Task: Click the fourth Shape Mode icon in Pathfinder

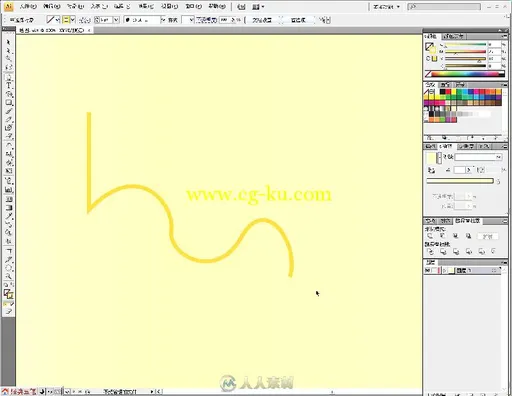Action: click(x=468, y=236)
